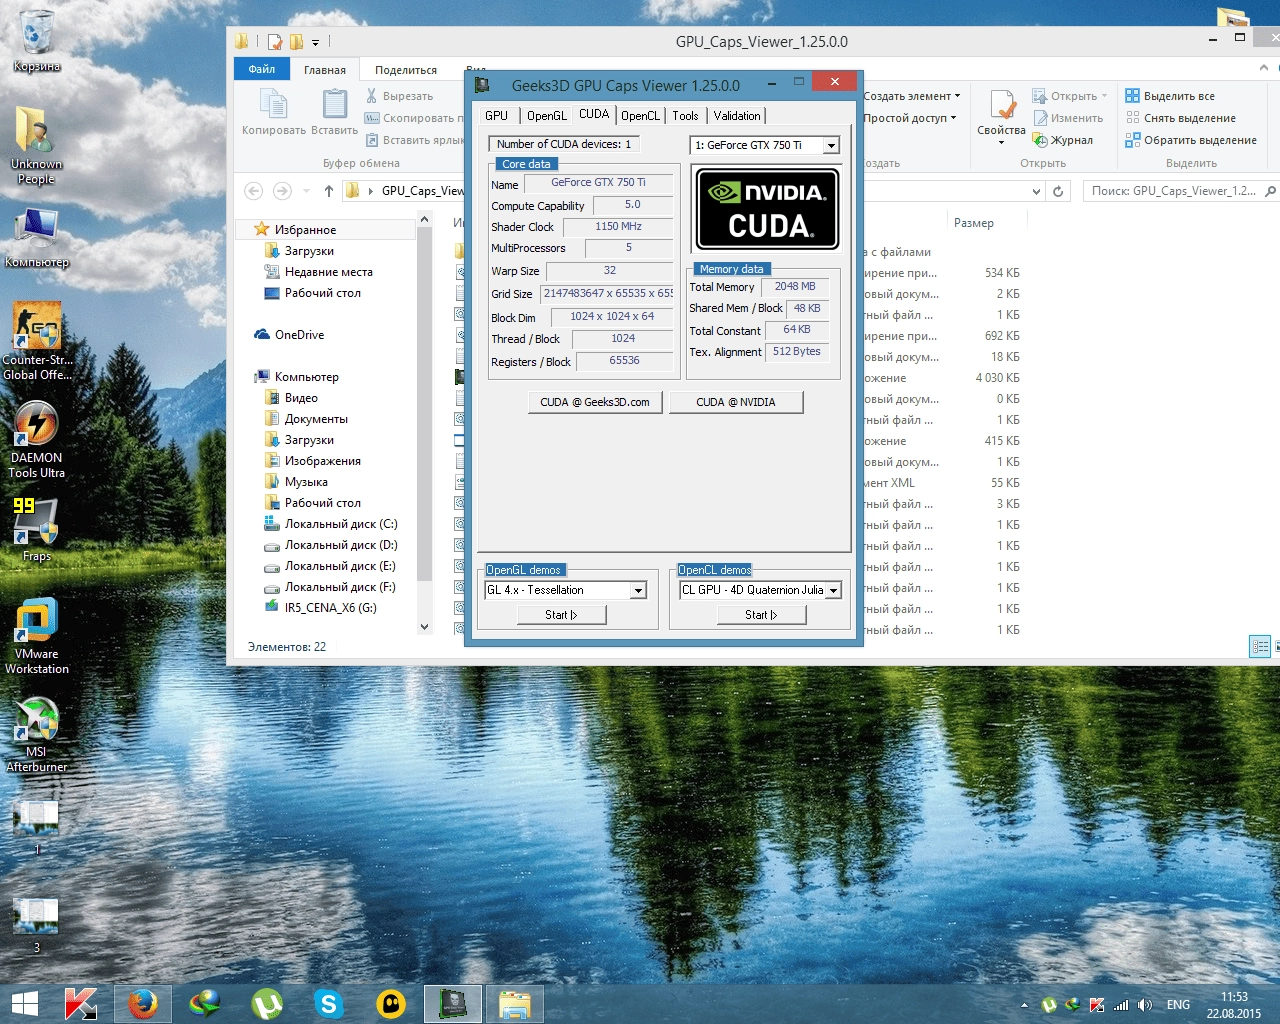
Task: Select Локальный диск (D:) in sidebar
Action: [340, 545]
